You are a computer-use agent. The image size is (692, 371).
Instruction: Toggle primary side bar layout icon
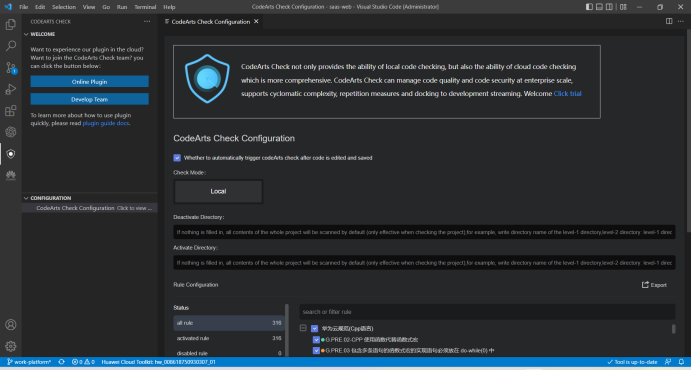coord(589,7)
